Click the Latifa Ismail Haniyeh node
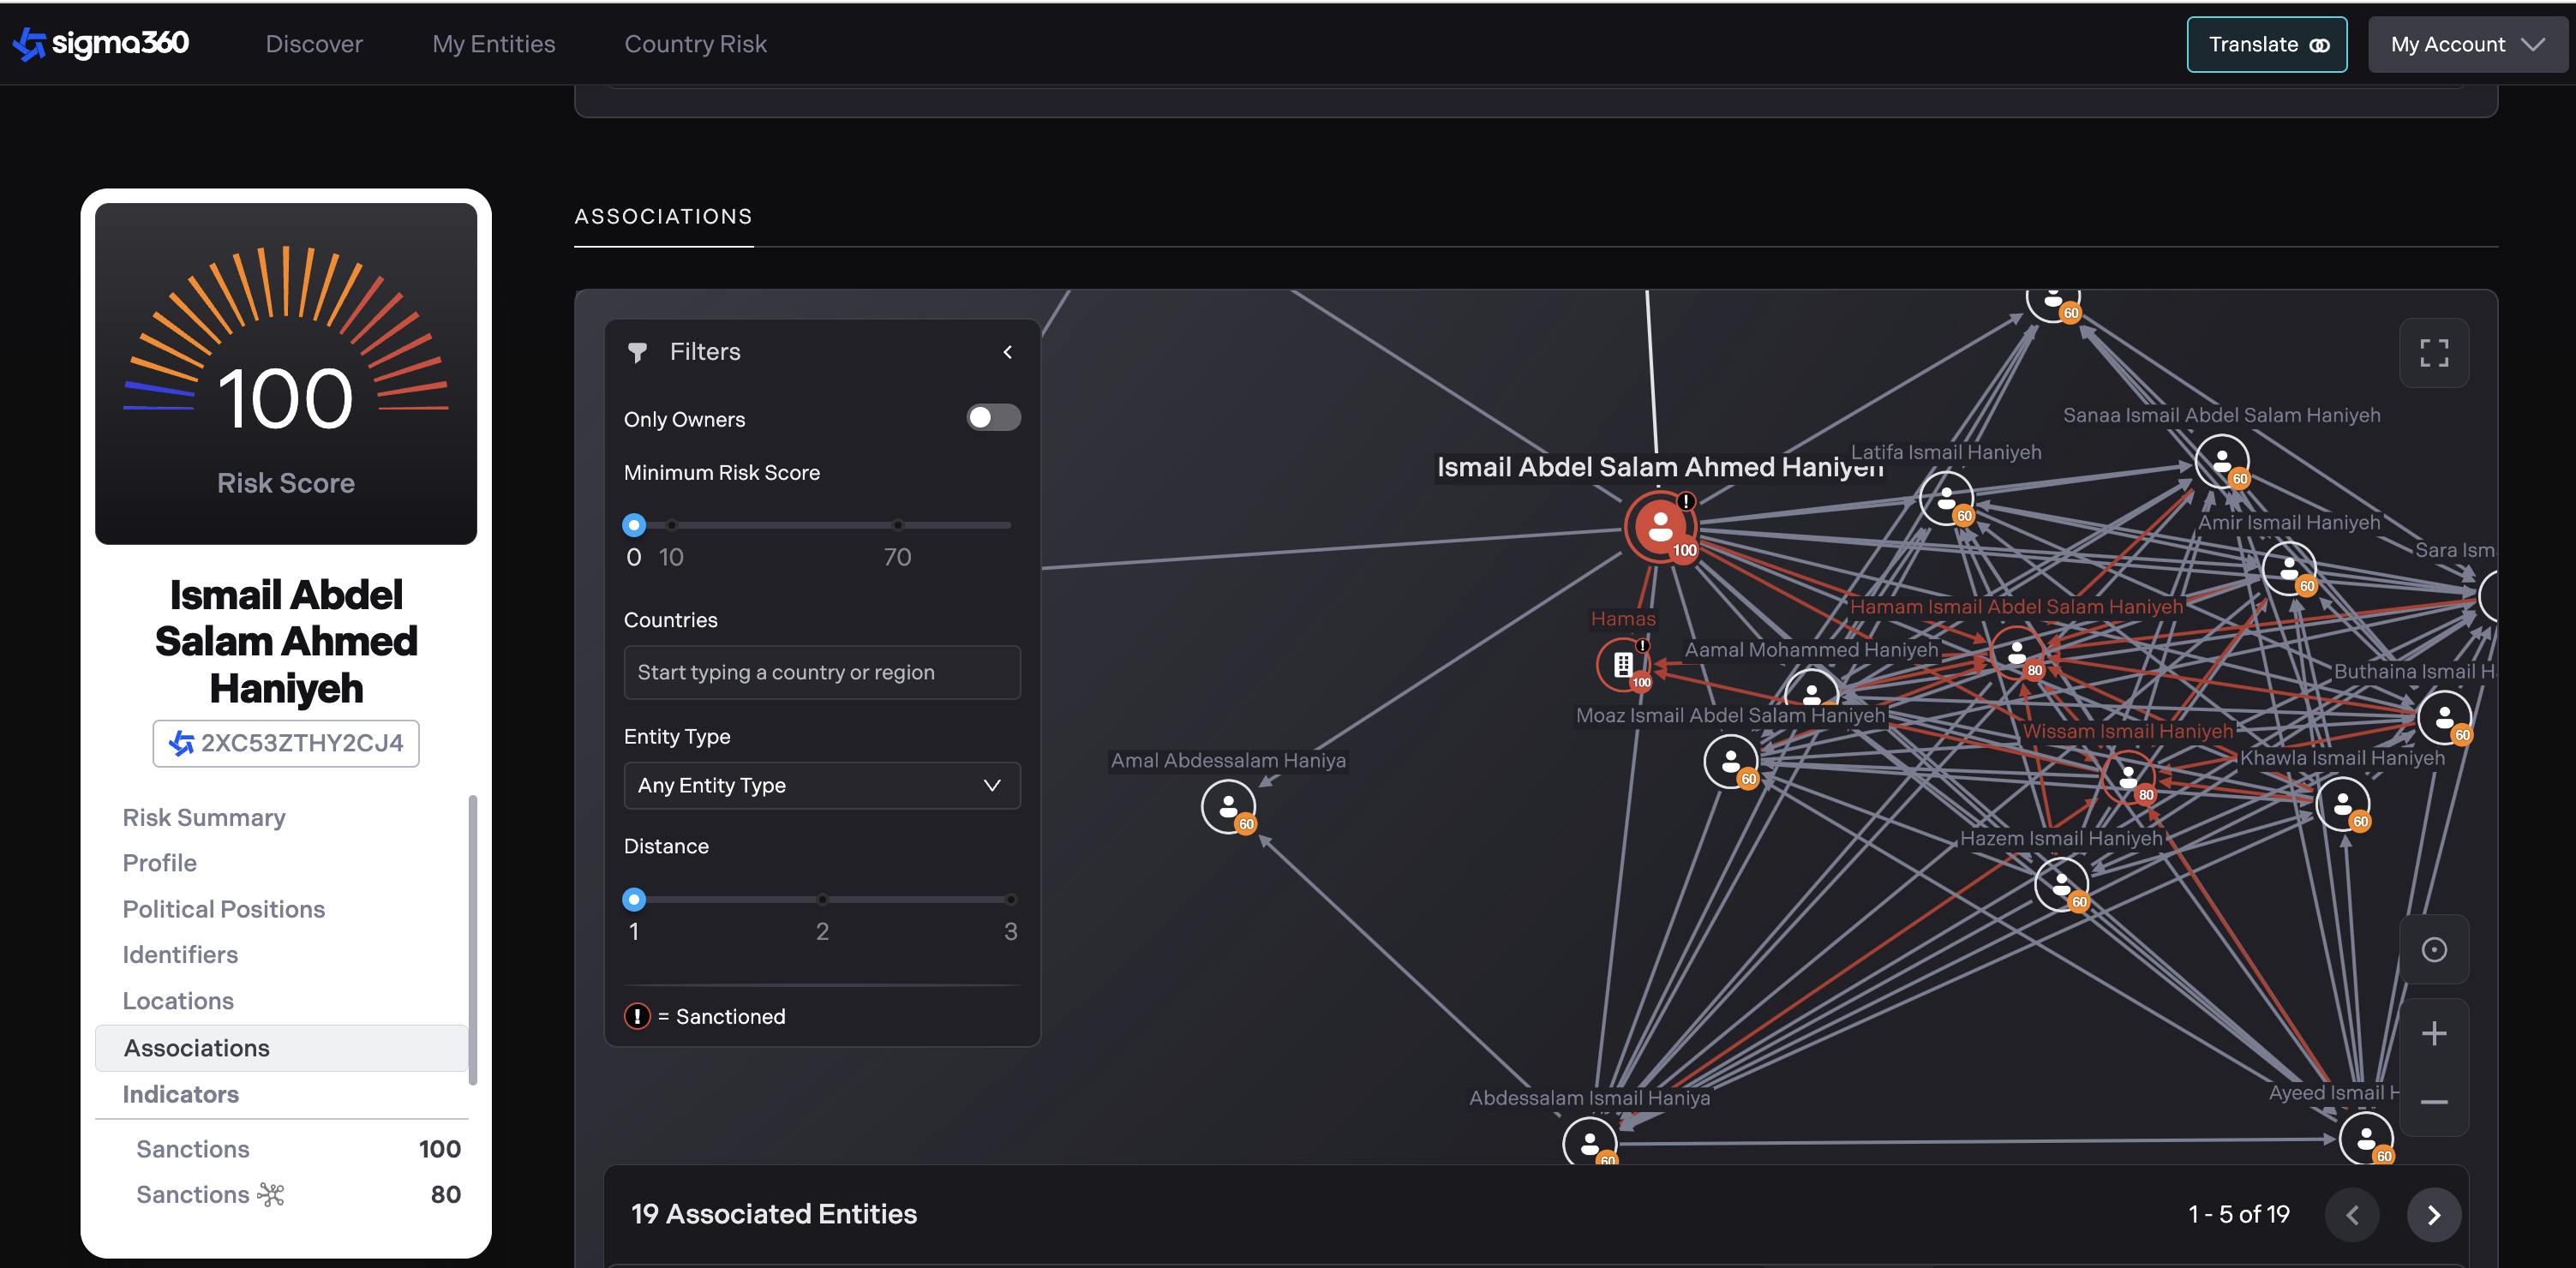 pos(1945,498)
